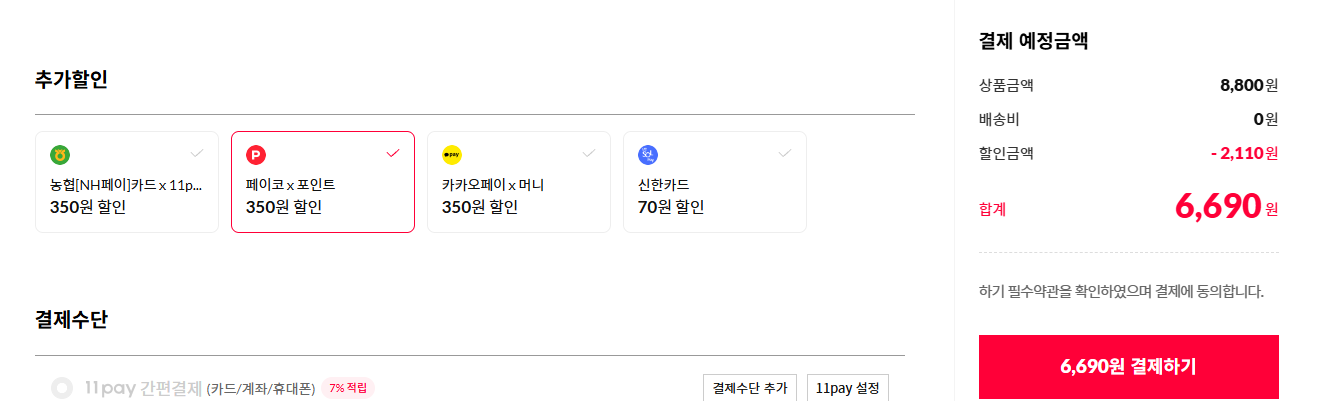Screen dimensions: 1320x401
Task: Click the blue 신한카드 logo icon
Action: (x=648, y=155)
